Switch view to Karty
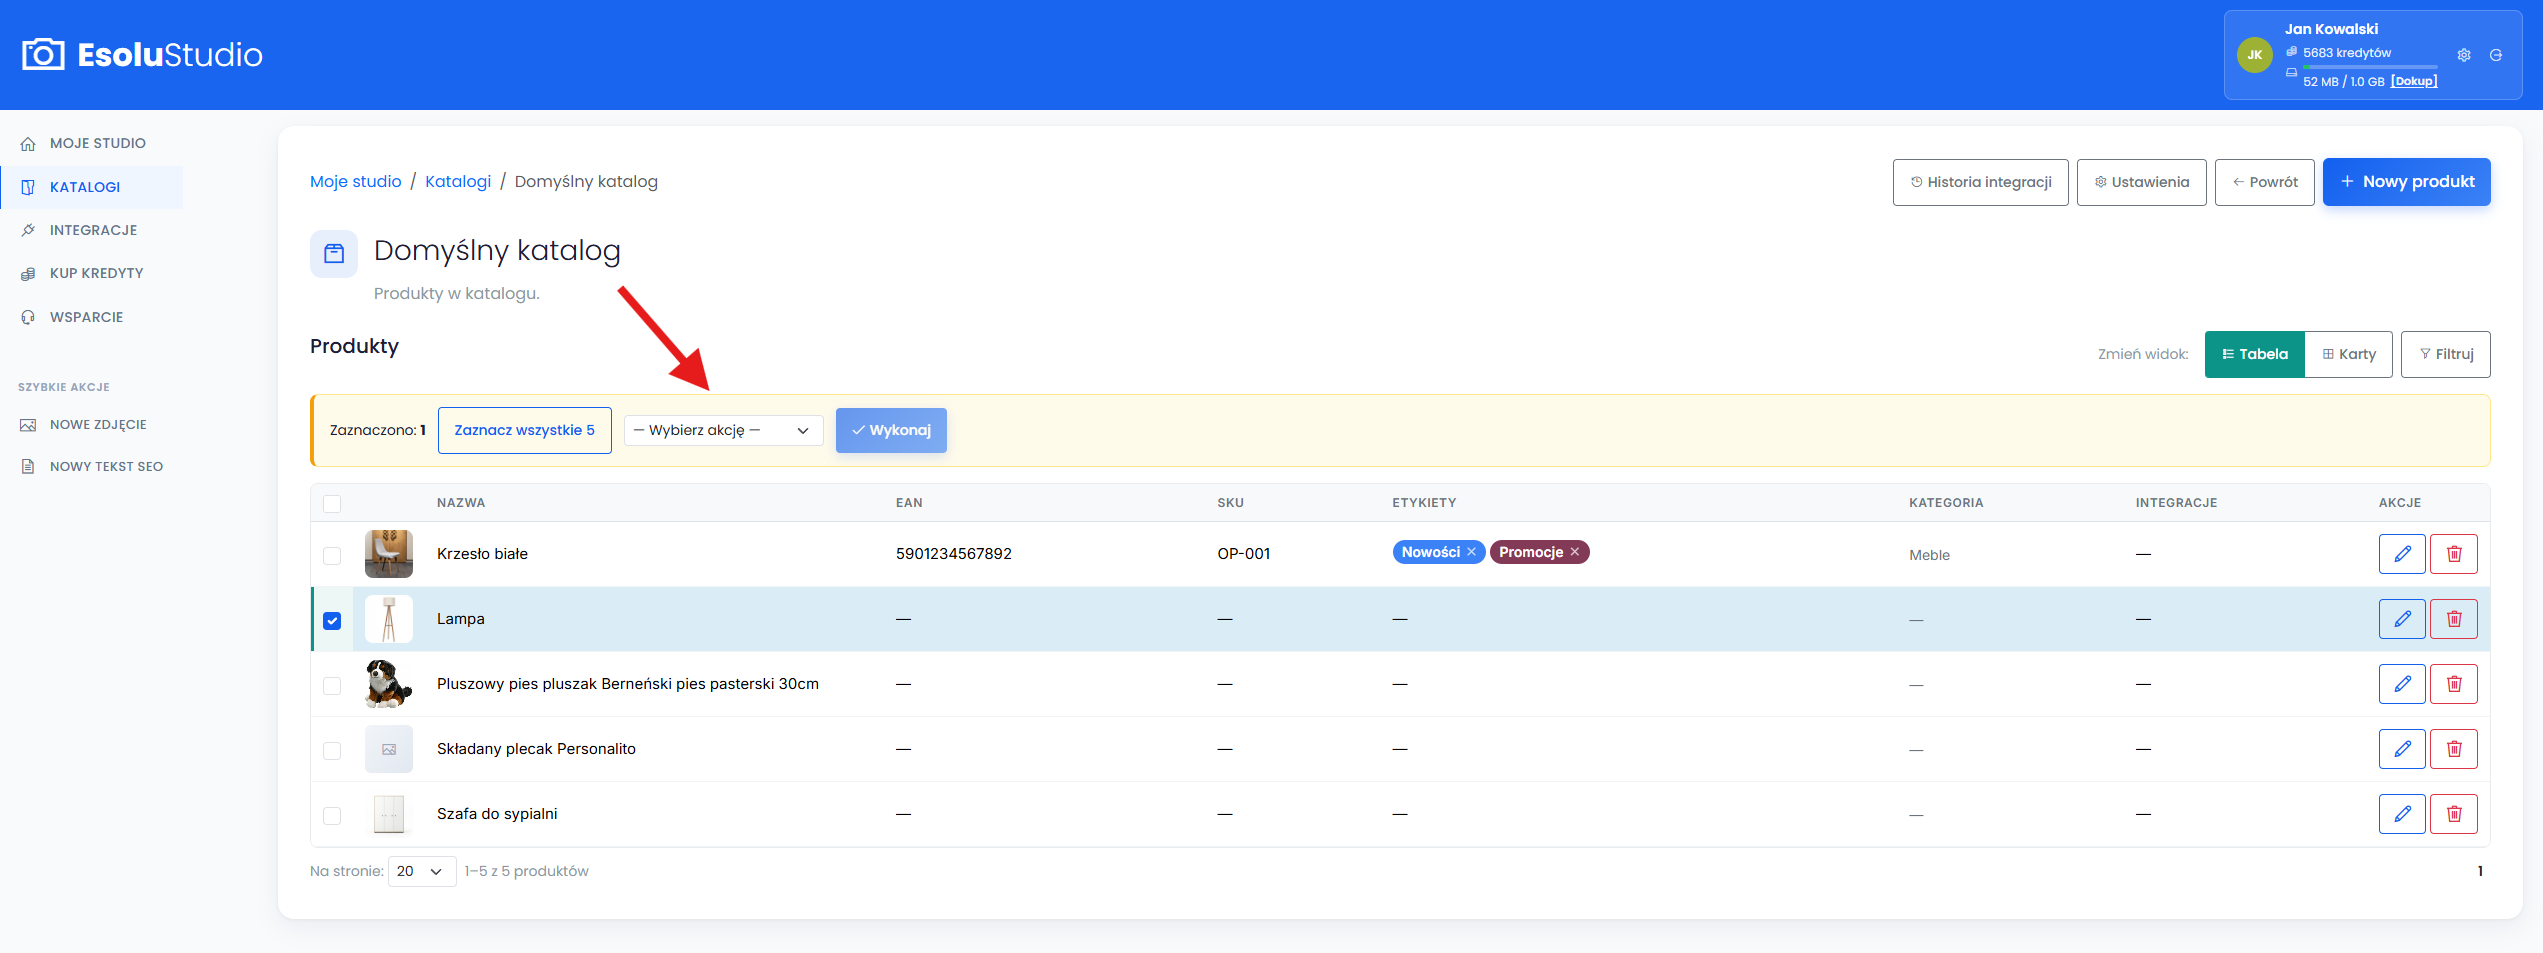Image resolution: width=2543 pixels, height=953 pixels. click(2348, 354)
